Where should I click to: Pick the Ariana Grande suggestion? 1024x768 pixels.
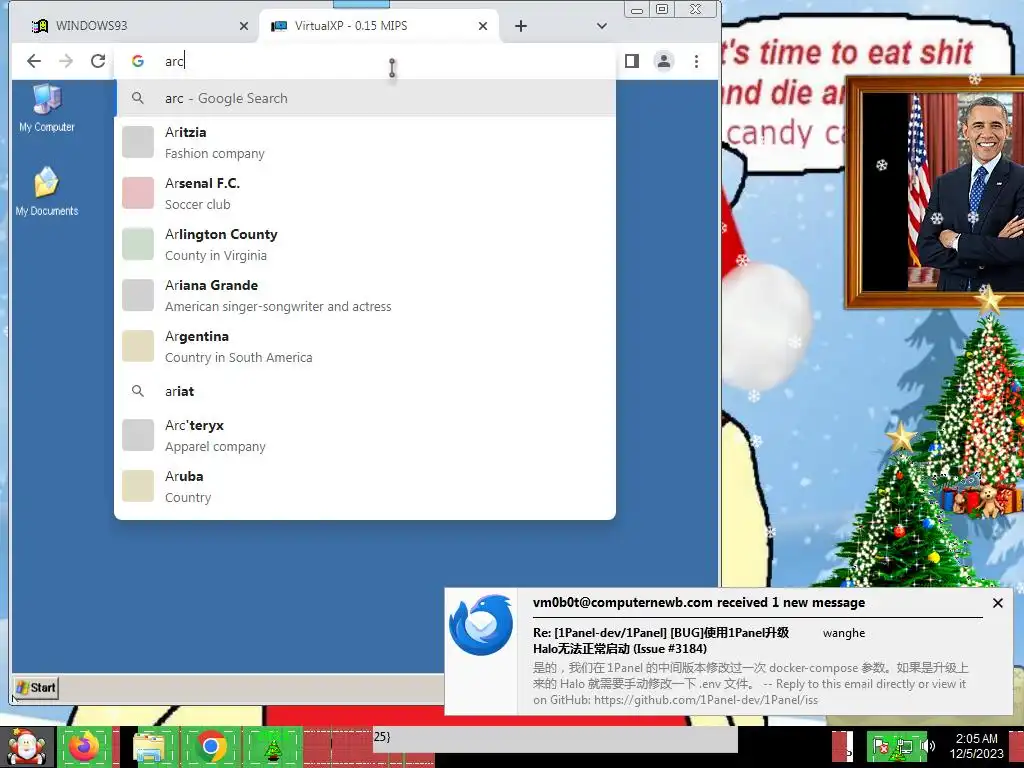point(365,295)
